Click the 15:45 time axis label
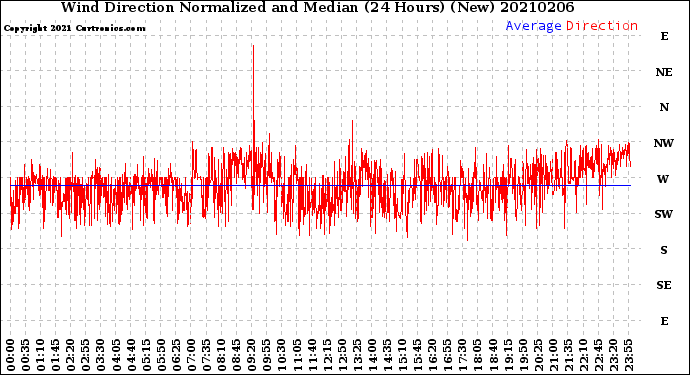This screenshot has width=690, height=375. pos(418,355)
